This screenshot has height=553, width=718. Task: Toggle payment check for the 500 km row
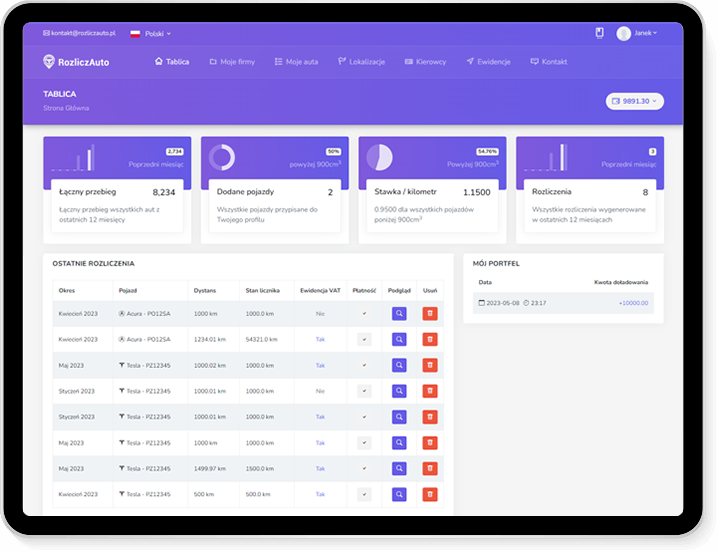[x=364, y=494]
